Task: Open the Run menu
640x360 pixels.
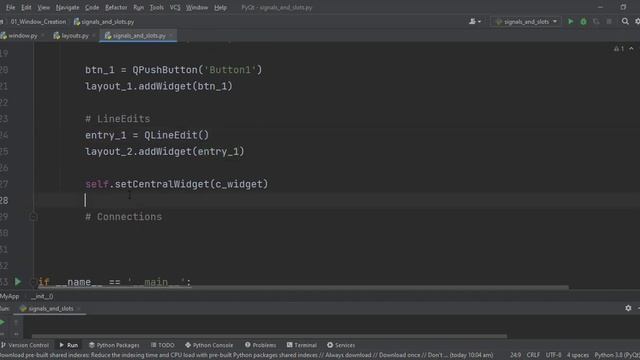Action: click(138, 7)
